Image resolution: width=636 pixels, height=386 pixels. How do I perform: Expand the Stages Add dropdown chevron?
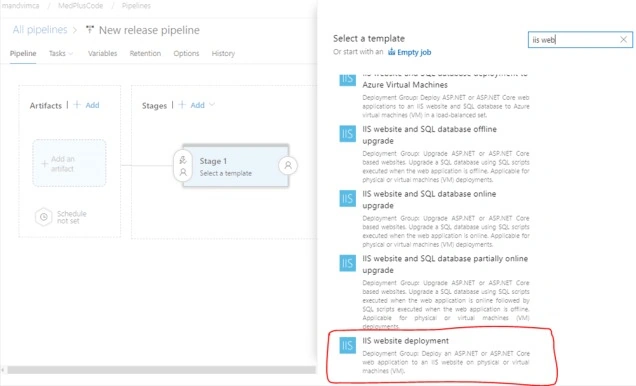click(x=212, y=105)
